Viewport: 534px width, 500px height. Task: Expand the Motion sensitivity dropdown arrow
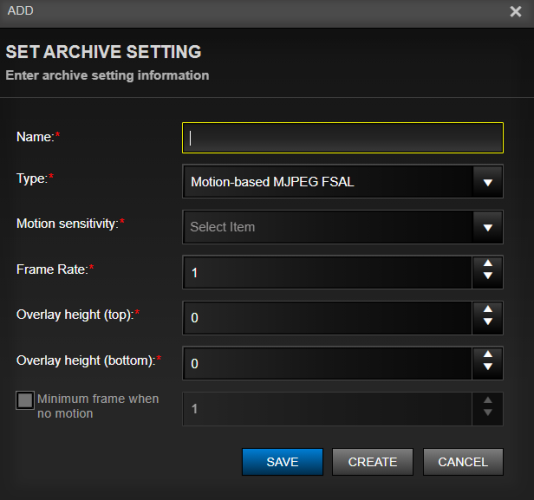[x=488, y=228]
